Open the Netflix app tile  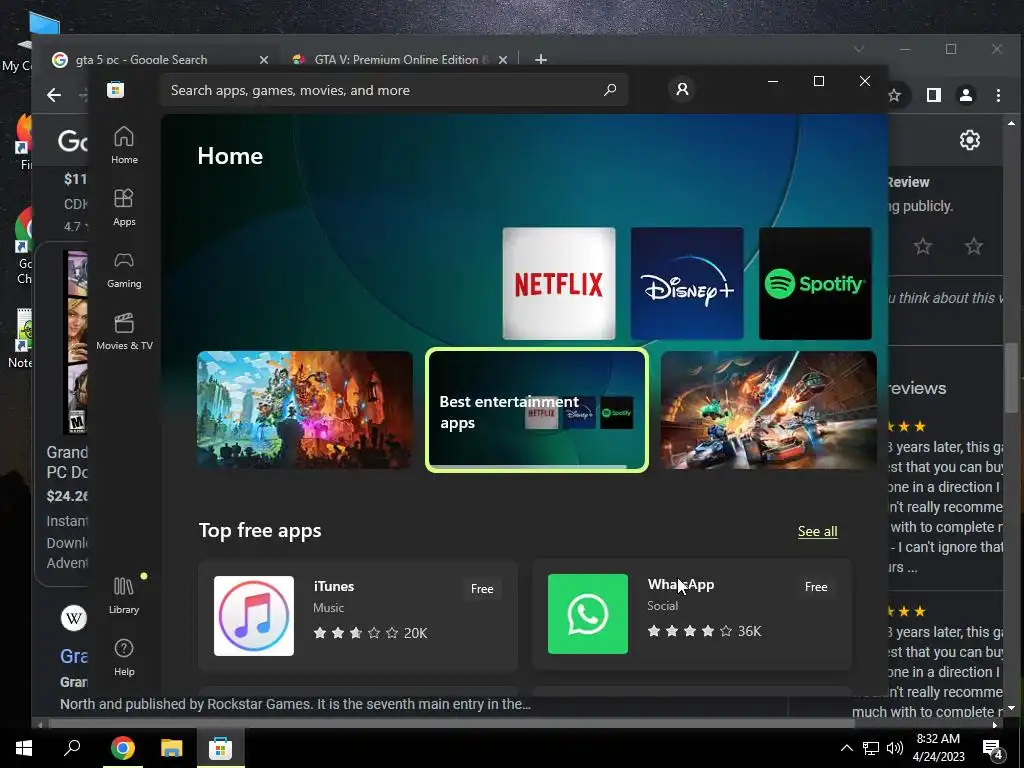pos(558,283)
